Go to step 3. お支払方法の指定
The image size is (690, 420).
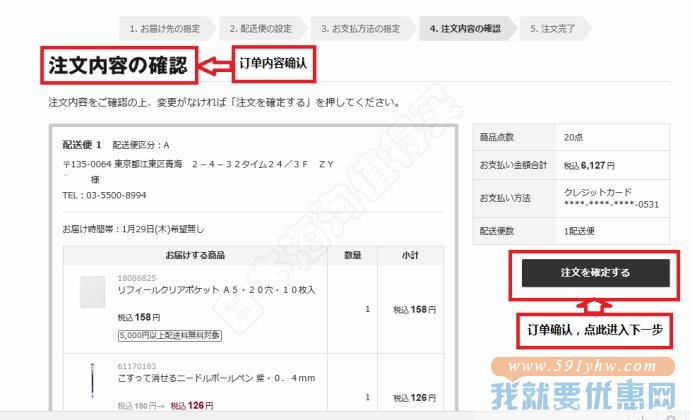361,29
